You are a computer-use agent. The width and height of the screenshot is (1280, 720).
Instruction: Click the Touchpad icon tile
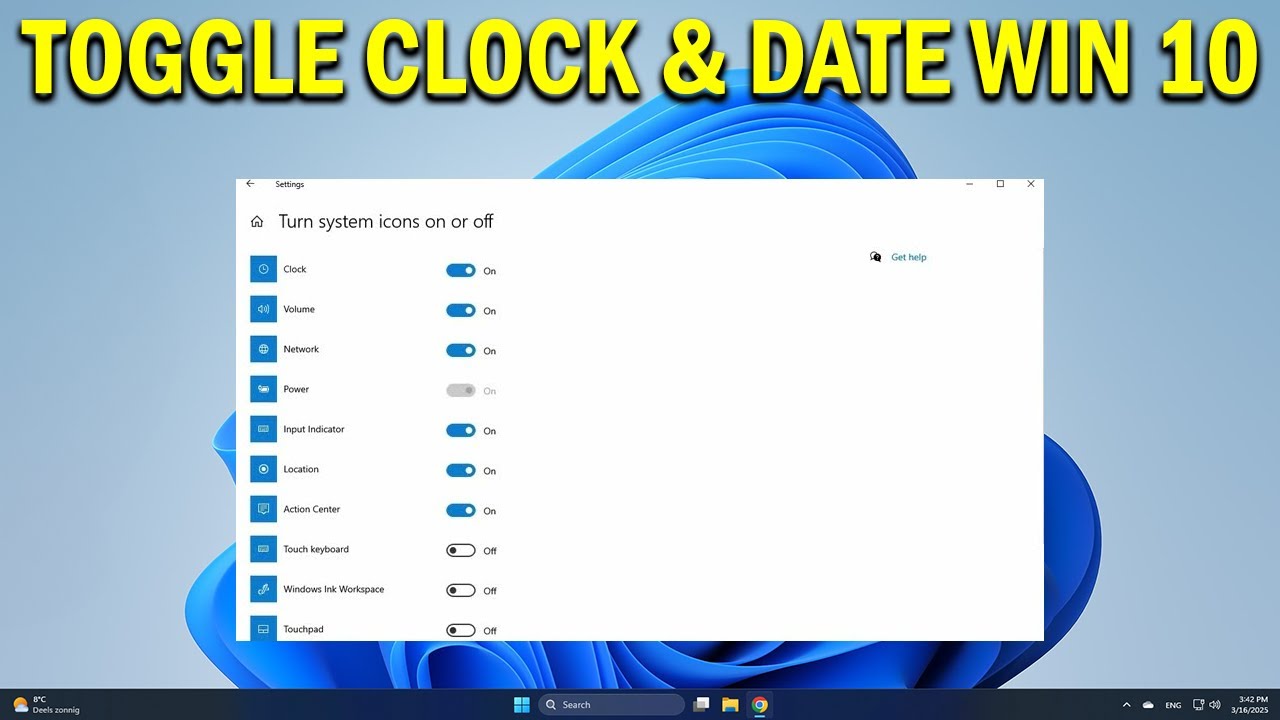click(x=263, y=629)
